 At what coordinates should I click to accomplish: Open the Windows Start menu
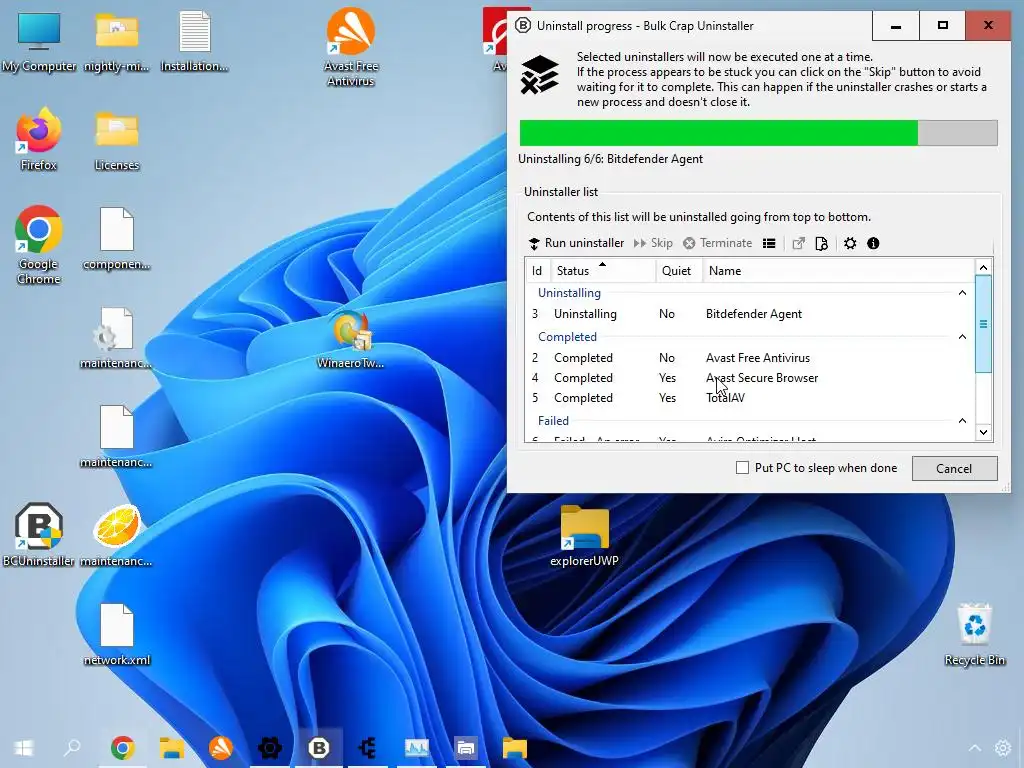pos(24,748)
